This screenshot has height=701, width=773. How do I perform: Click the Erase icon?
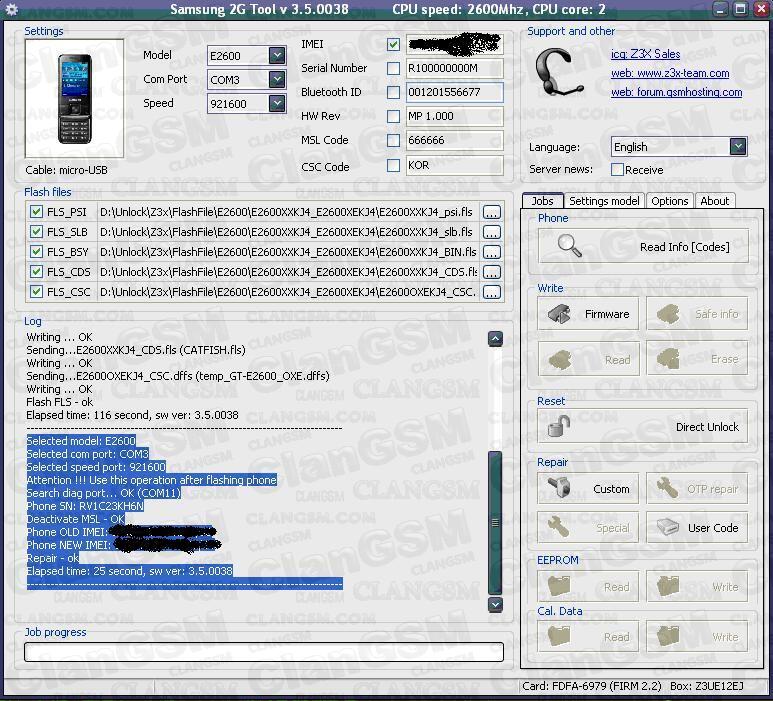(x=668, y=359)
